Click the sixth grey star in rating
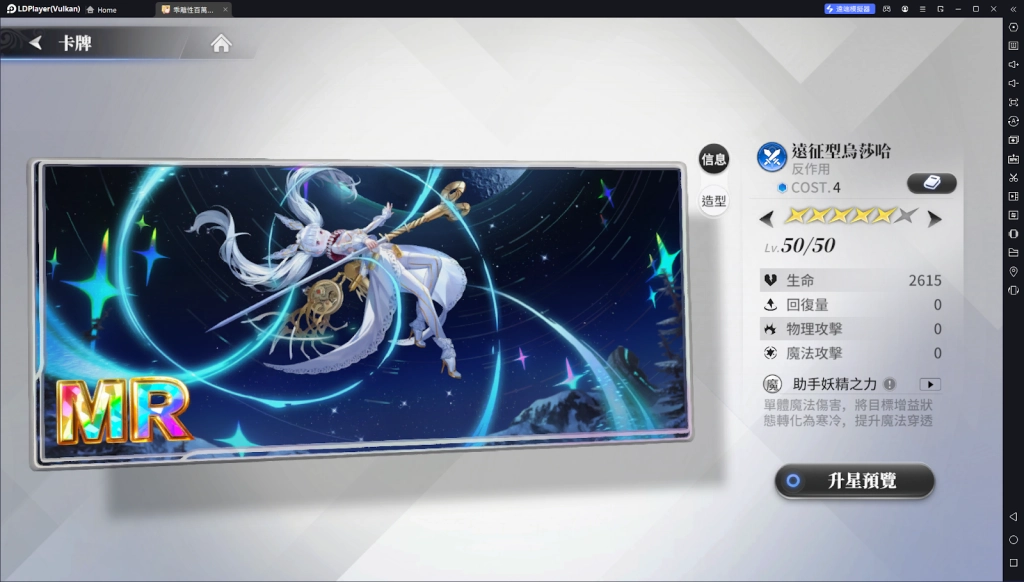Viewport: 1024px width, 582px height. [906, 215]
